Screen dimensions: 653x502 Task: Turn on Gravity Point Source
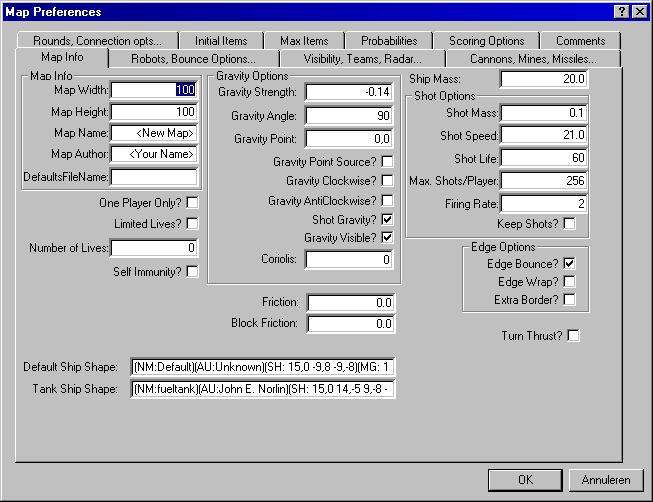point(387,162)
